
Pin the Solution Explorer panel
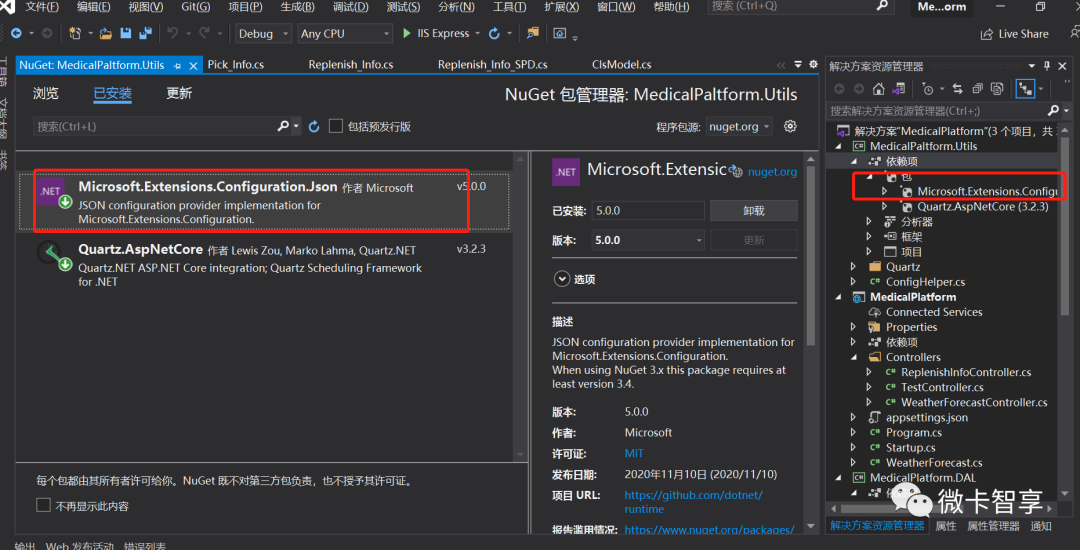pos(1047,66)
